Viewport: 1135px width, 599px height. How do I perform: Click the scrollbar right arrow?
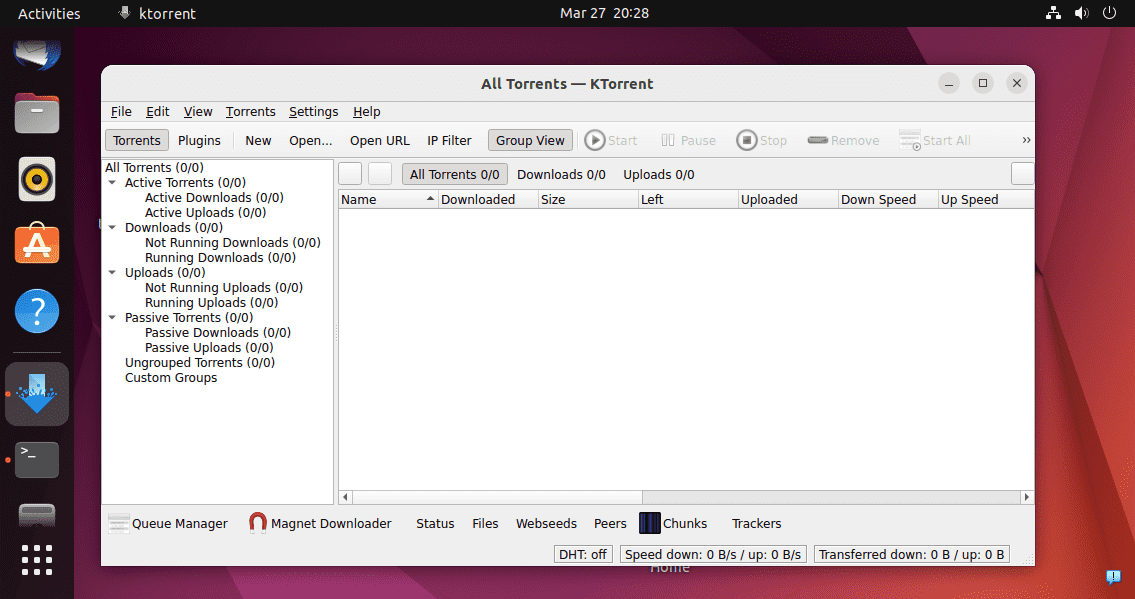pyautogui.click(x=1026, y=497)
